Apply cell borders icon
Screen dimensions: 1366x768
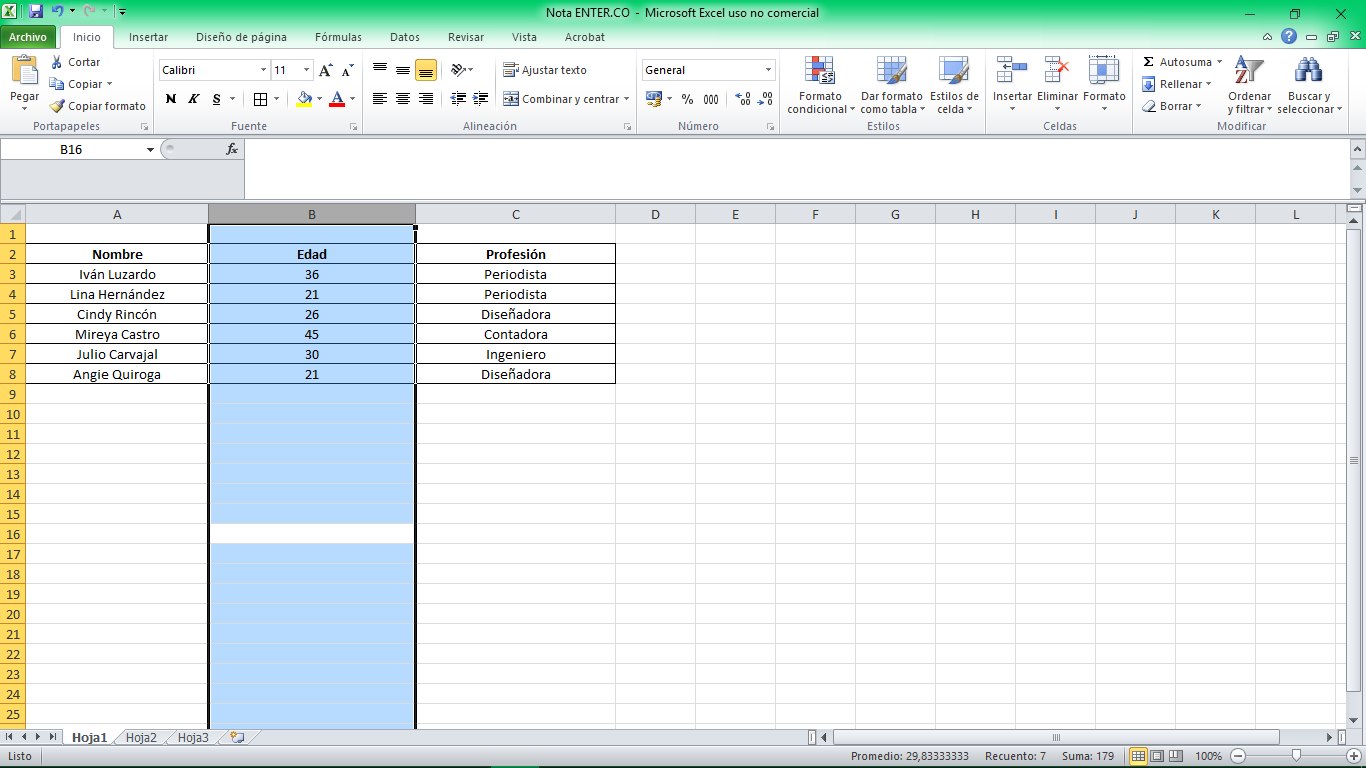(260, 99)
